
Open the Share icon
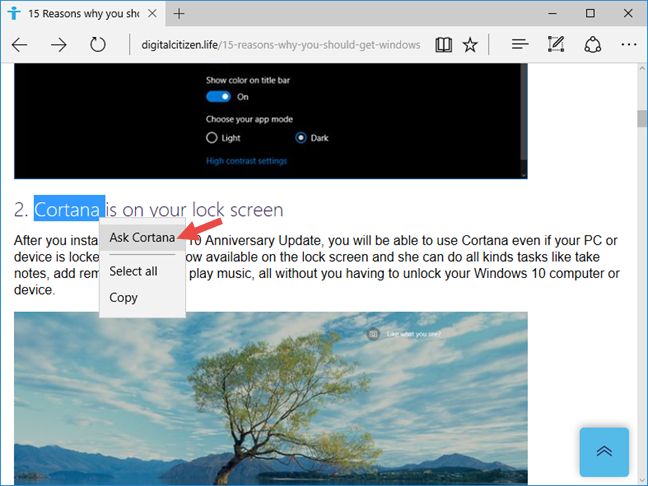click(592, 44)
